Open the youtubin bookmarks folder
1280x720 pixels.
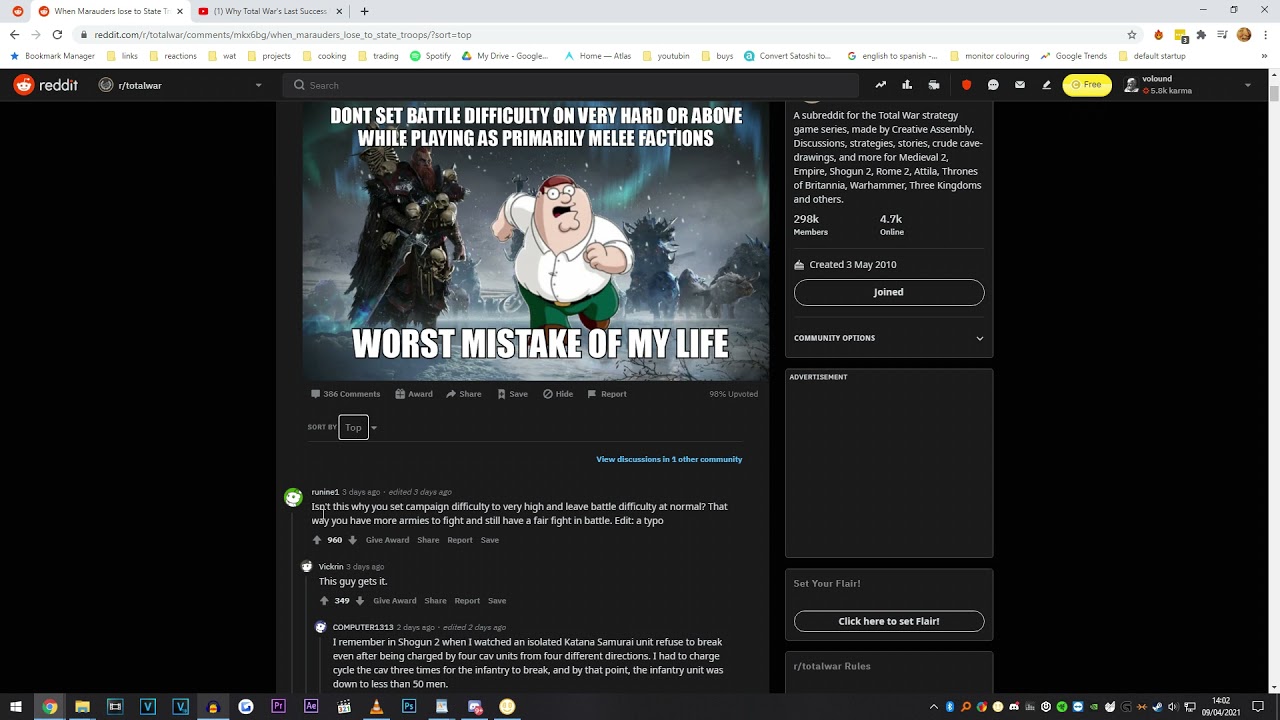(x=667, y=56)
